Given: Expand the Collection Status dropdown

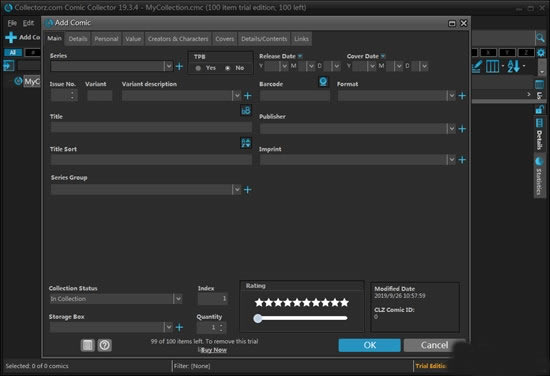Looking at the screenshot, I should [x=178, y=299].
